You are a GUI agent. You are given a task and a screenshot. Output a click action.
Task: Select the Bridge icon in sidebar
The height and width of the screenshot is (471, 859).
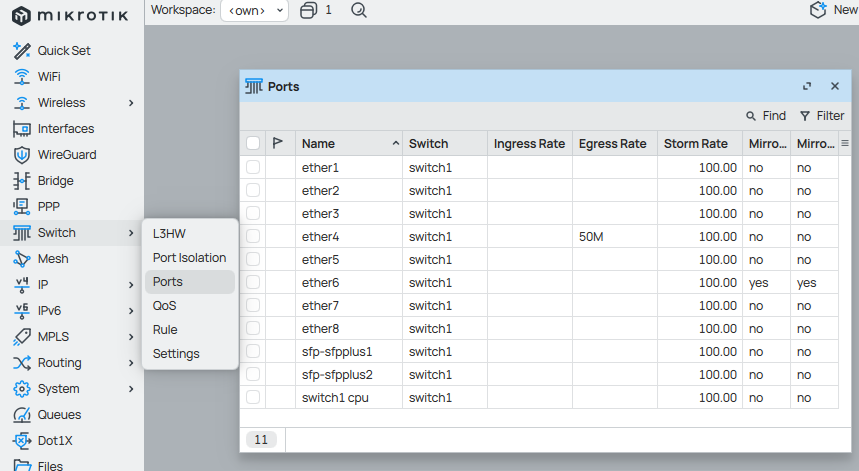21,181
